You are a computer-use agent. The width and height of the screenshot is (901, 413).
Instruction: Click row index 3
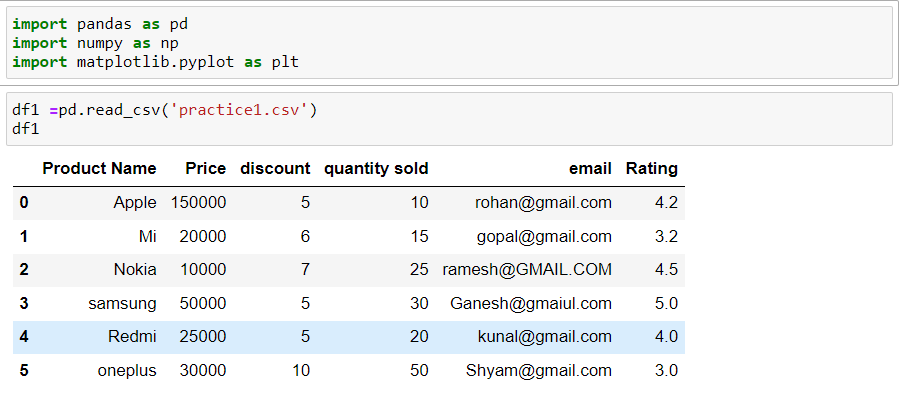24,303
